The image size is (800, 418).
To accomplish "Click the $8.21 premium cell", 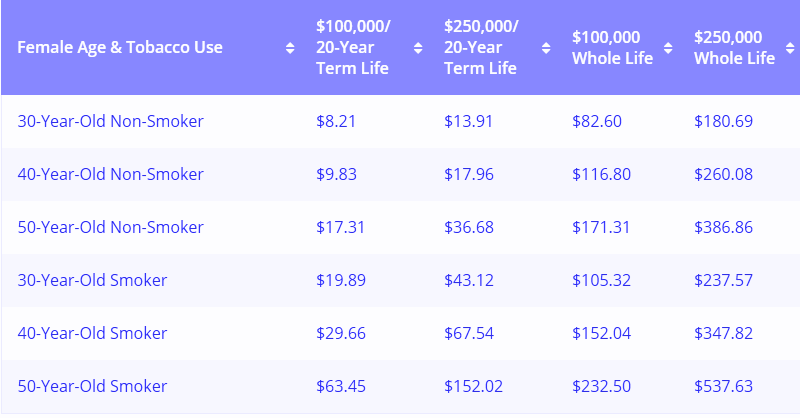I will (x=336, y=121).
